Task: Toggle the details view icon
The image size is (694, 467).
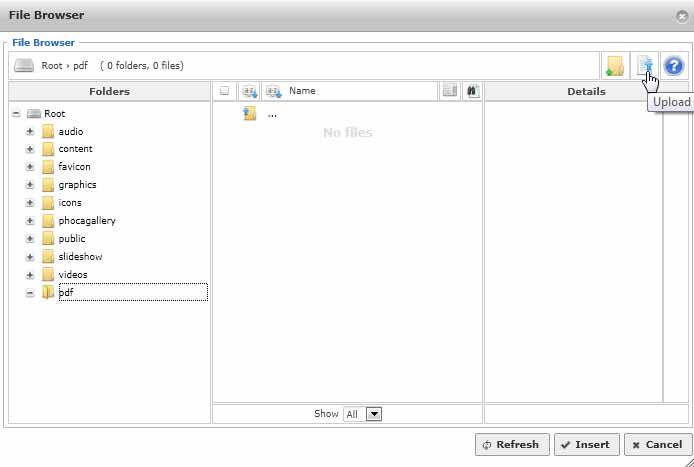Action: coord(450,91)
